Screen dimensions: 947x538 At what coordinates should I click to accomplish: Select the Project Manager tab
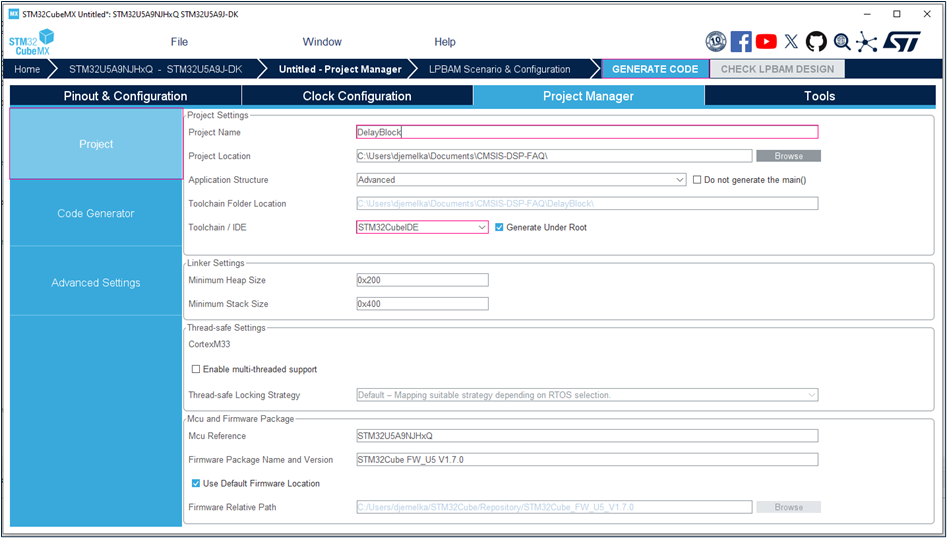(x=588, y=96)
